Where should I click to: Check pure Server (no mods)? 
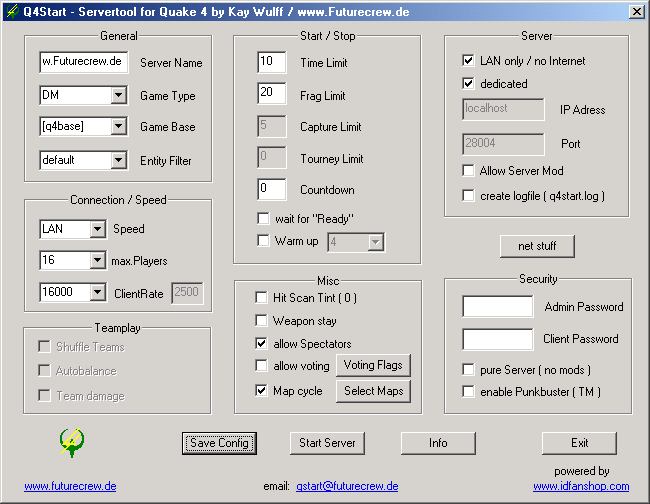468,369
